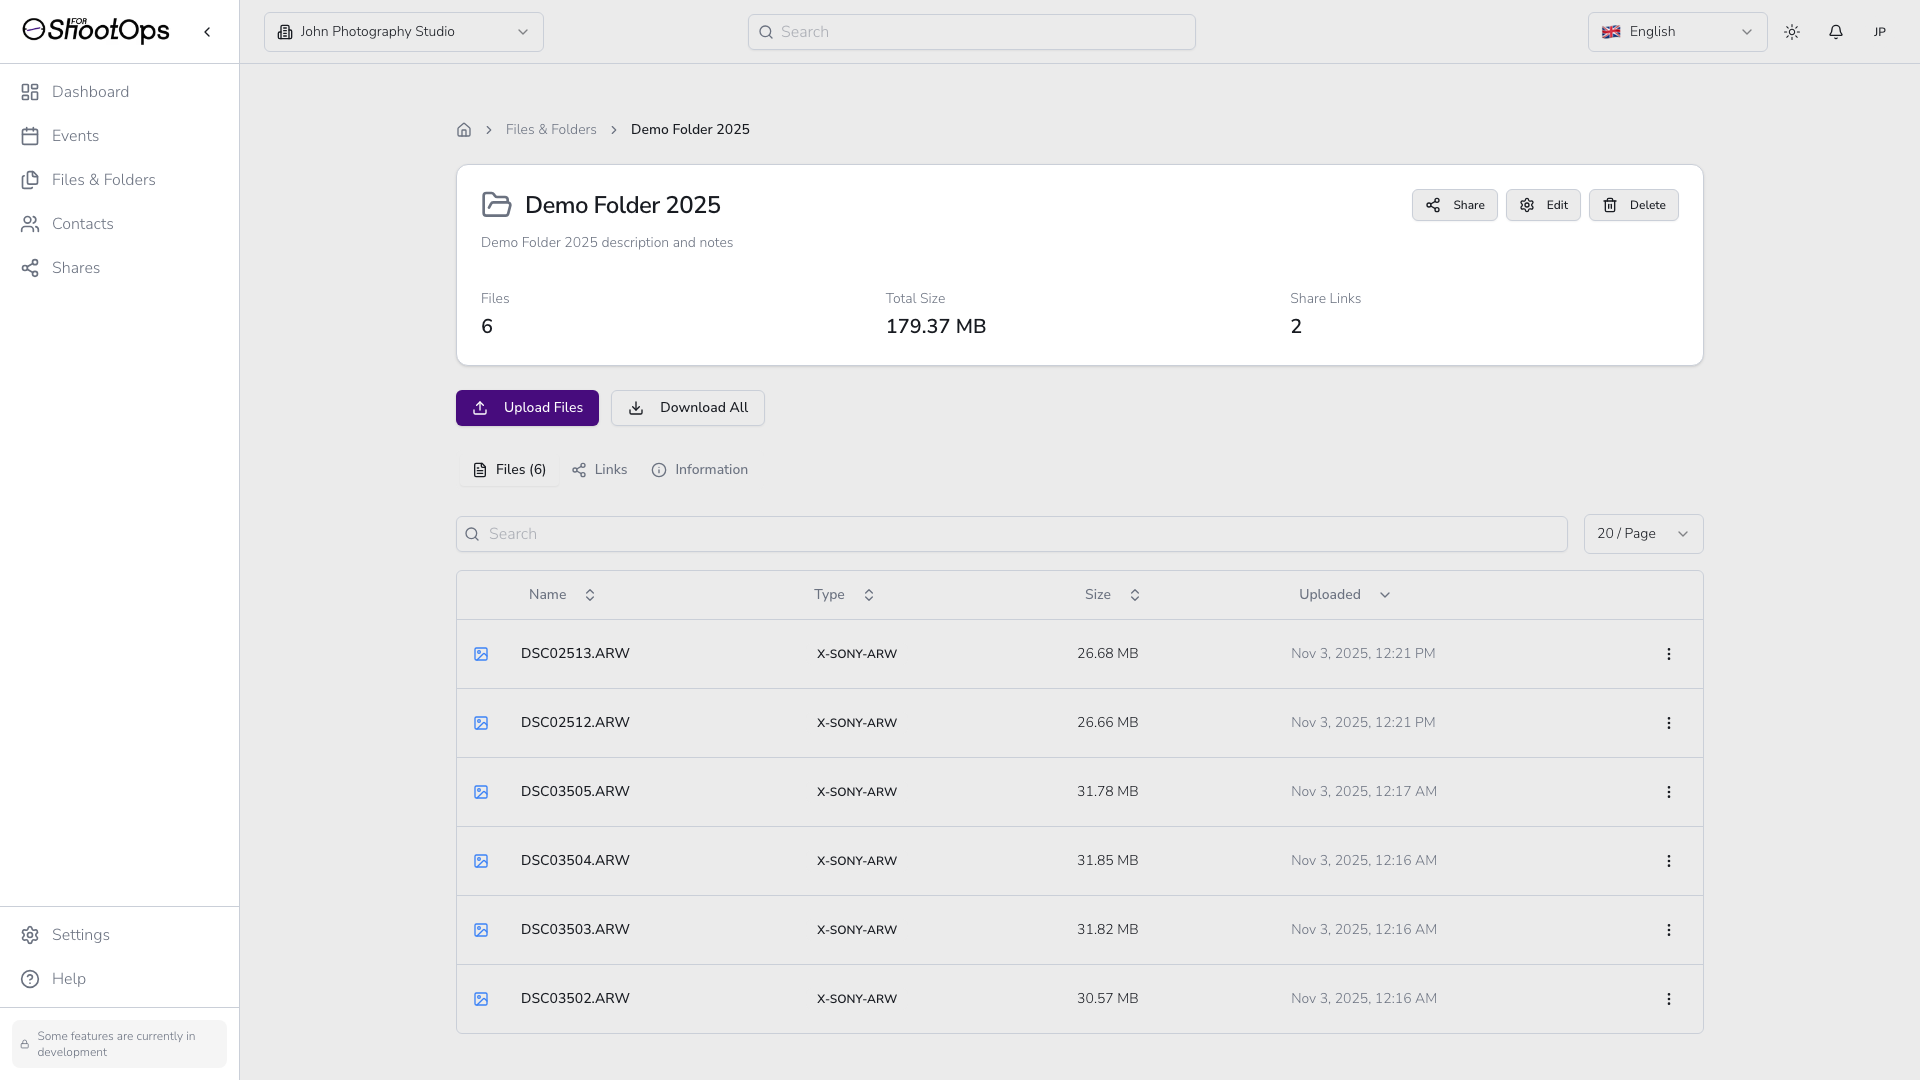Open the three-dot menu for DSC03502.ARW
This screenshot has width=1920, height=1080.
pos(1668,999)
